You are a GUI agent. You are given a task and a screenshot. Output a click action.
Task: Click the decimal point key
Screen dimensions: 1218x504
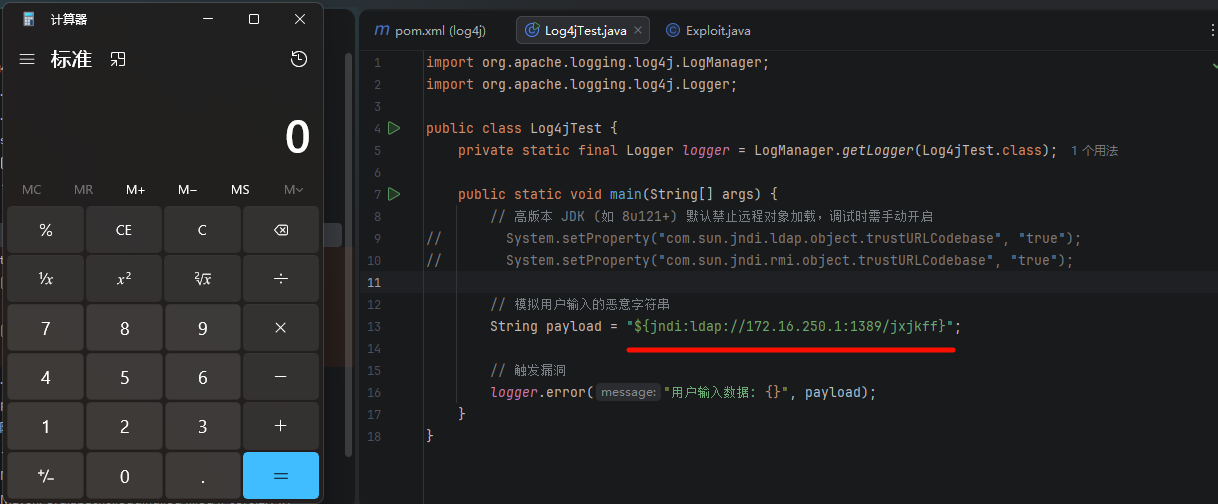pos(202,476)
